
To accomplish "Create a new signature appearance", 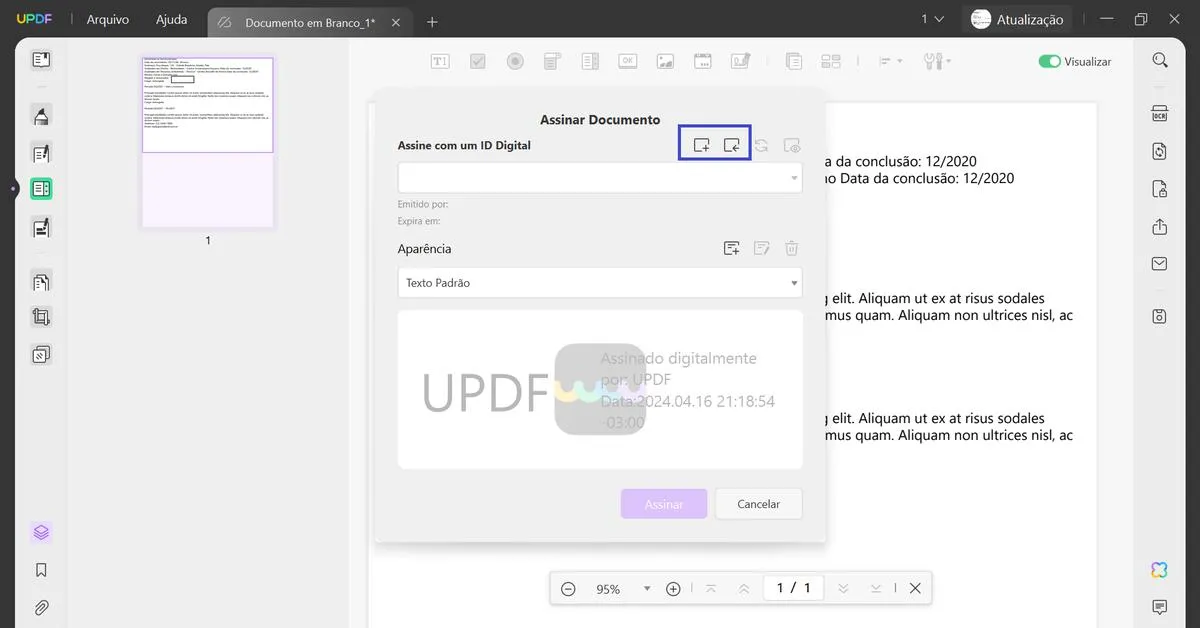I will pyautogui.click(x=732, y=249).
